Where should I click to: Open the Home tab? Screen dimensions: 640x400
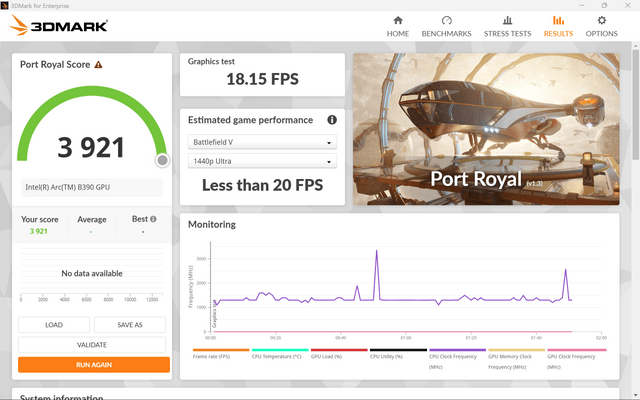point(398,27)
